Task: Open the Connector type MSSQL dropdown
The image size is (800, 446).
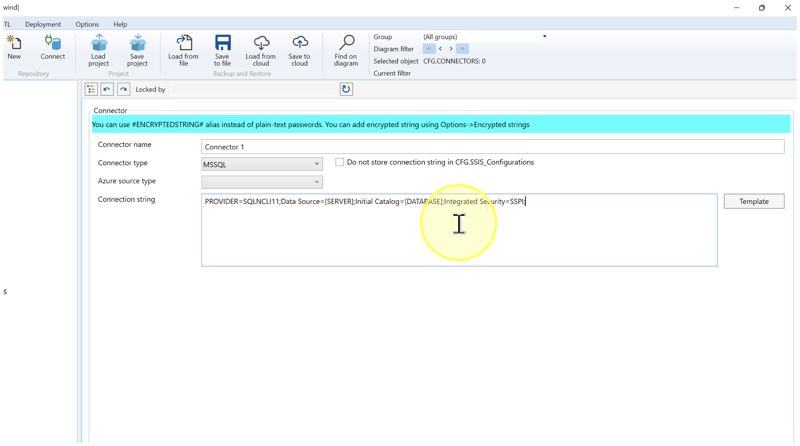Action: coord(262,164)
